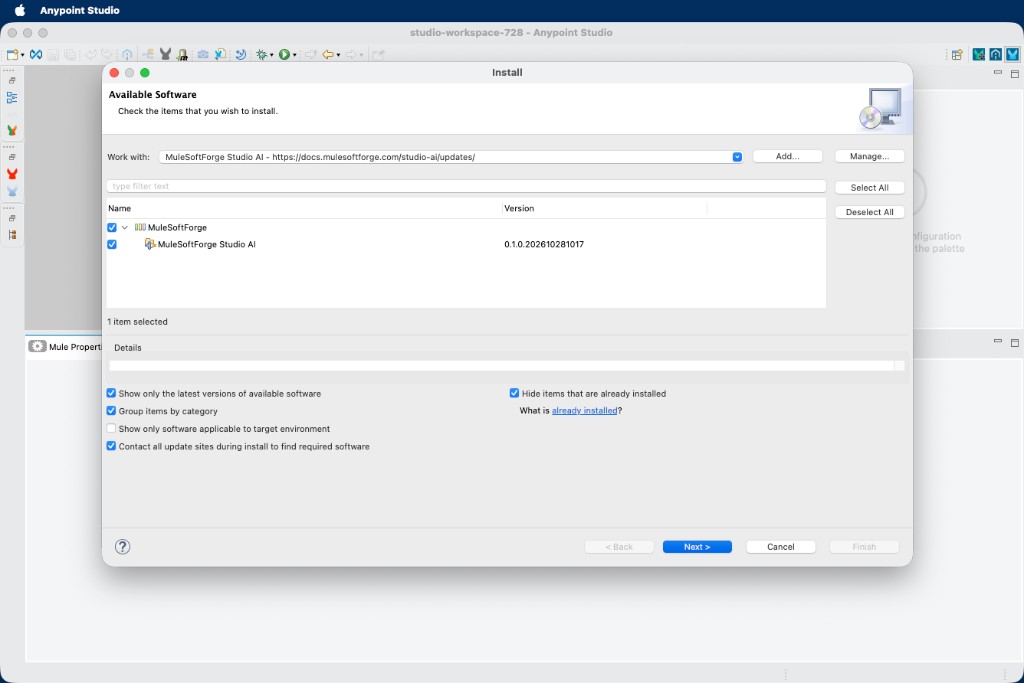
Task: Click the topmost Restore icon in left sidebar
Action: click(12, 80)
